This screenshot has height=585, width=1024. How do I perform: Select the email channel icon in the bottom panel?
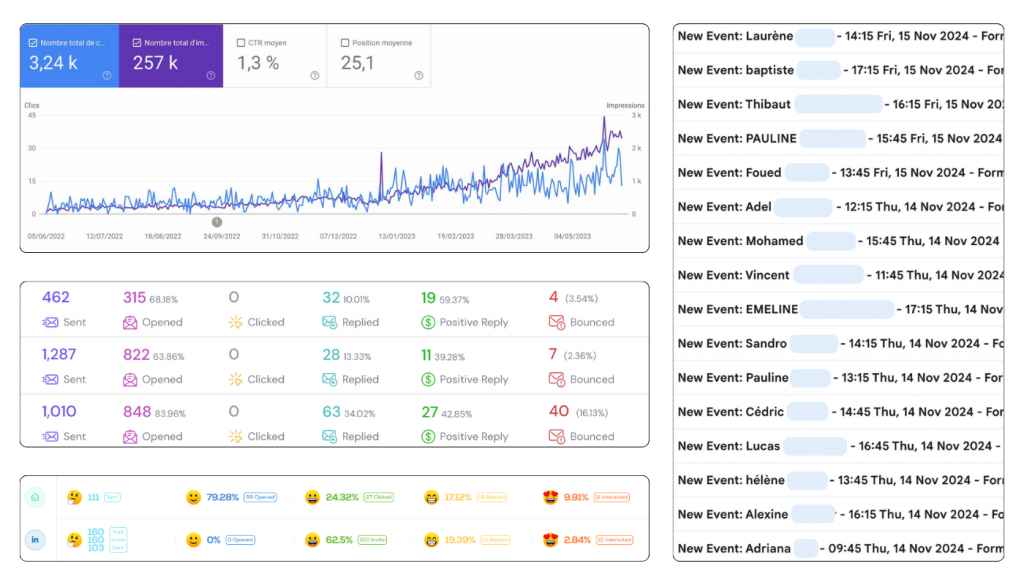point(35,497)
